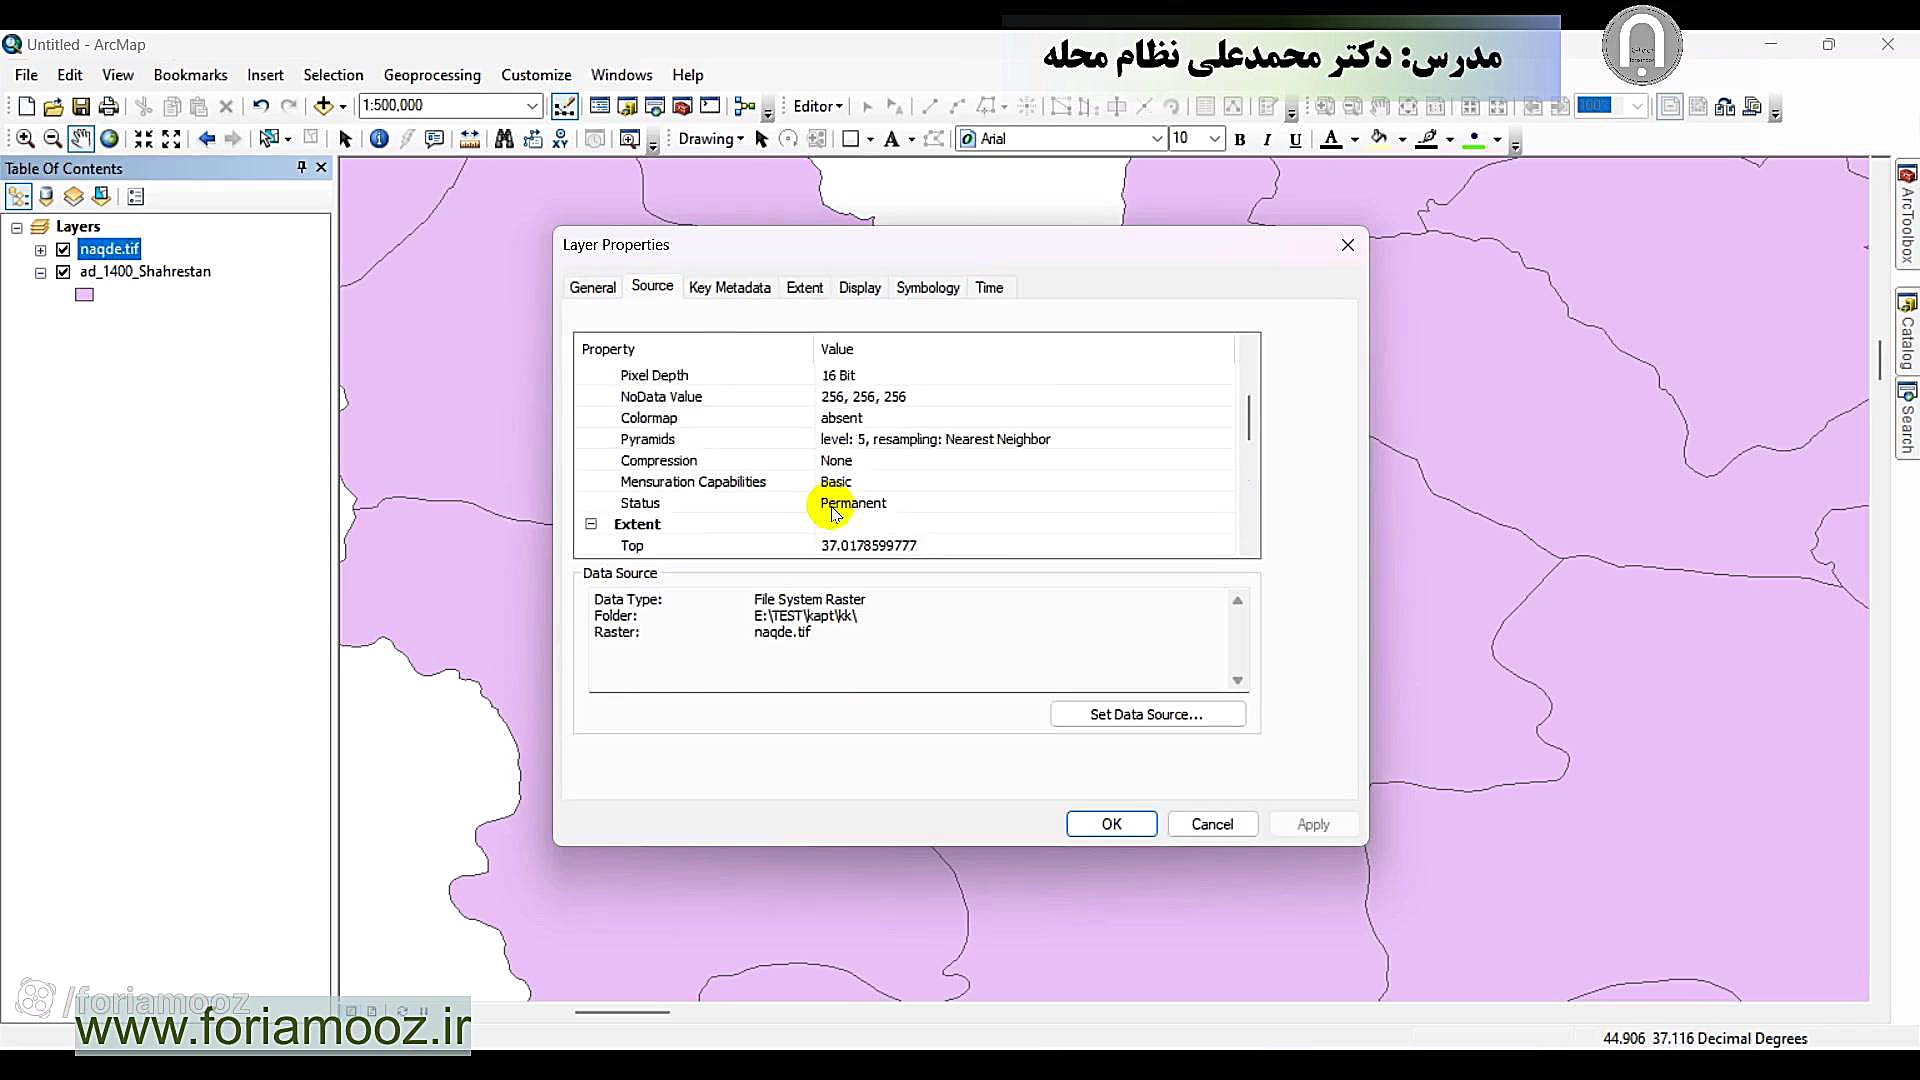The height and width of the screenshot is (1080, 1920).
Task: Print the map via printer icon
Action: 109,106
